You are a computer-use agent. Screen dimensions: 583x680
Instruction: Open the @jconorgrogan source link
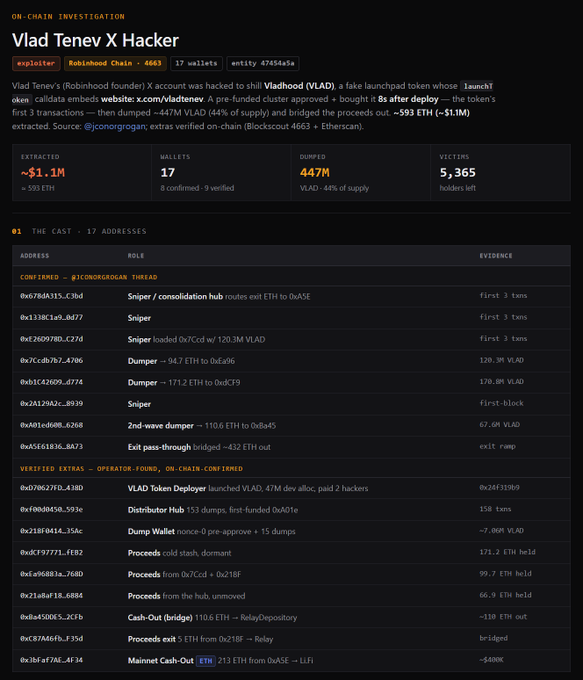[x=115, y=126]
